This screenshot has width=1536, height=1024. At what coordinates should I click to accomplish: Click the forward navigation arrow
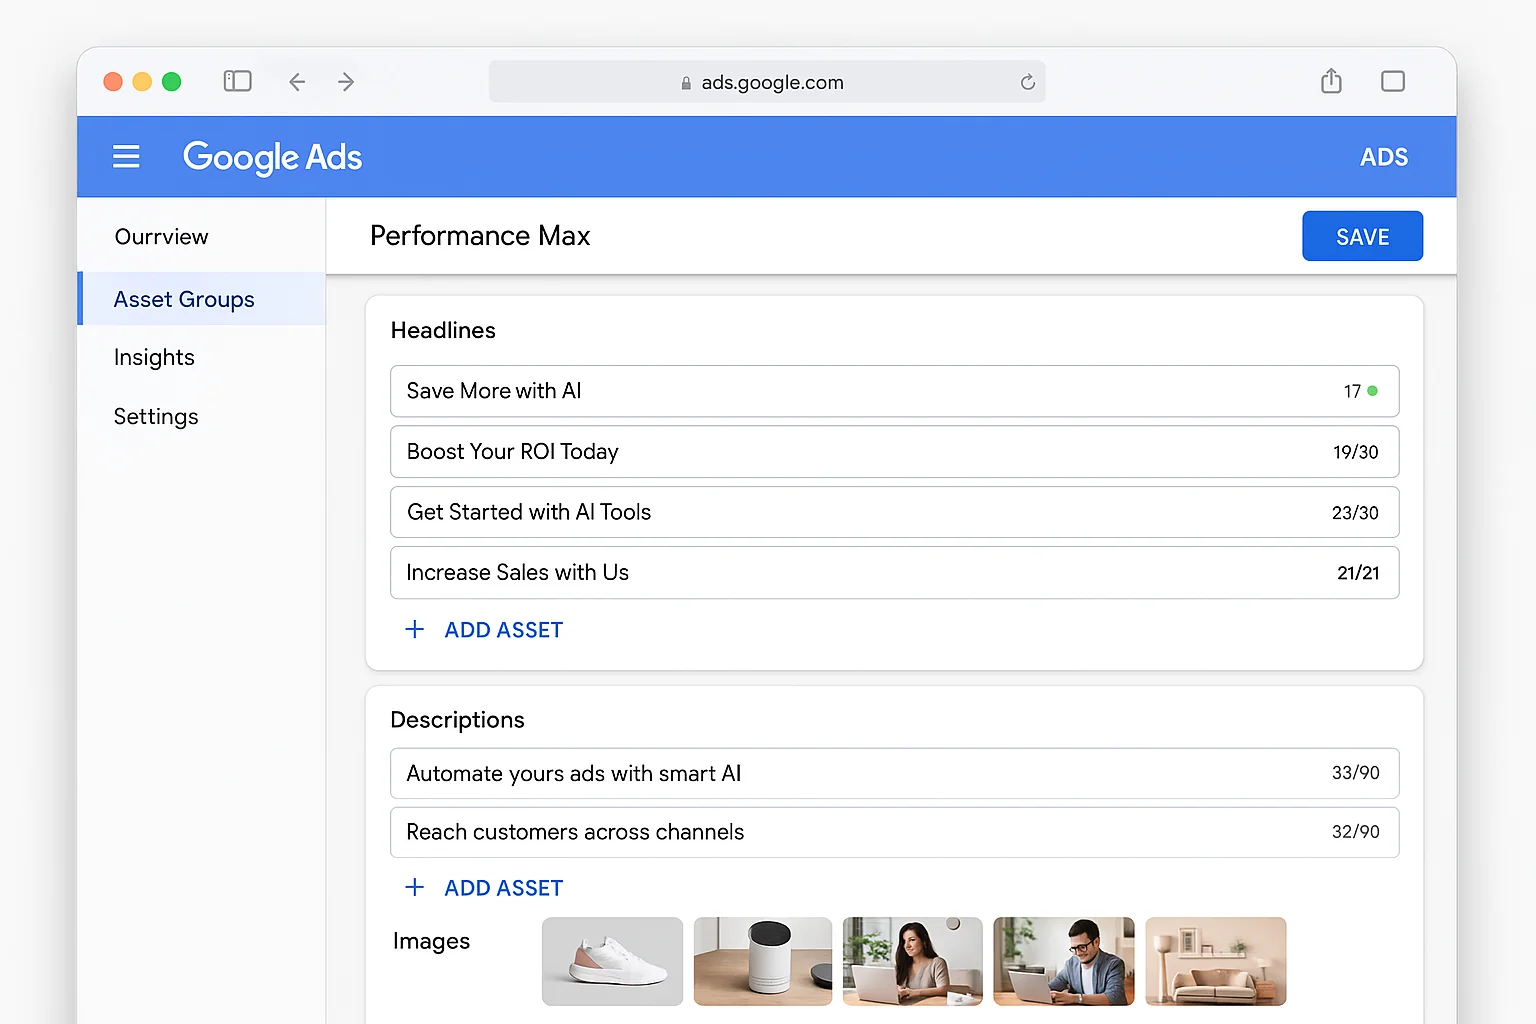click(x=345, y=81)
